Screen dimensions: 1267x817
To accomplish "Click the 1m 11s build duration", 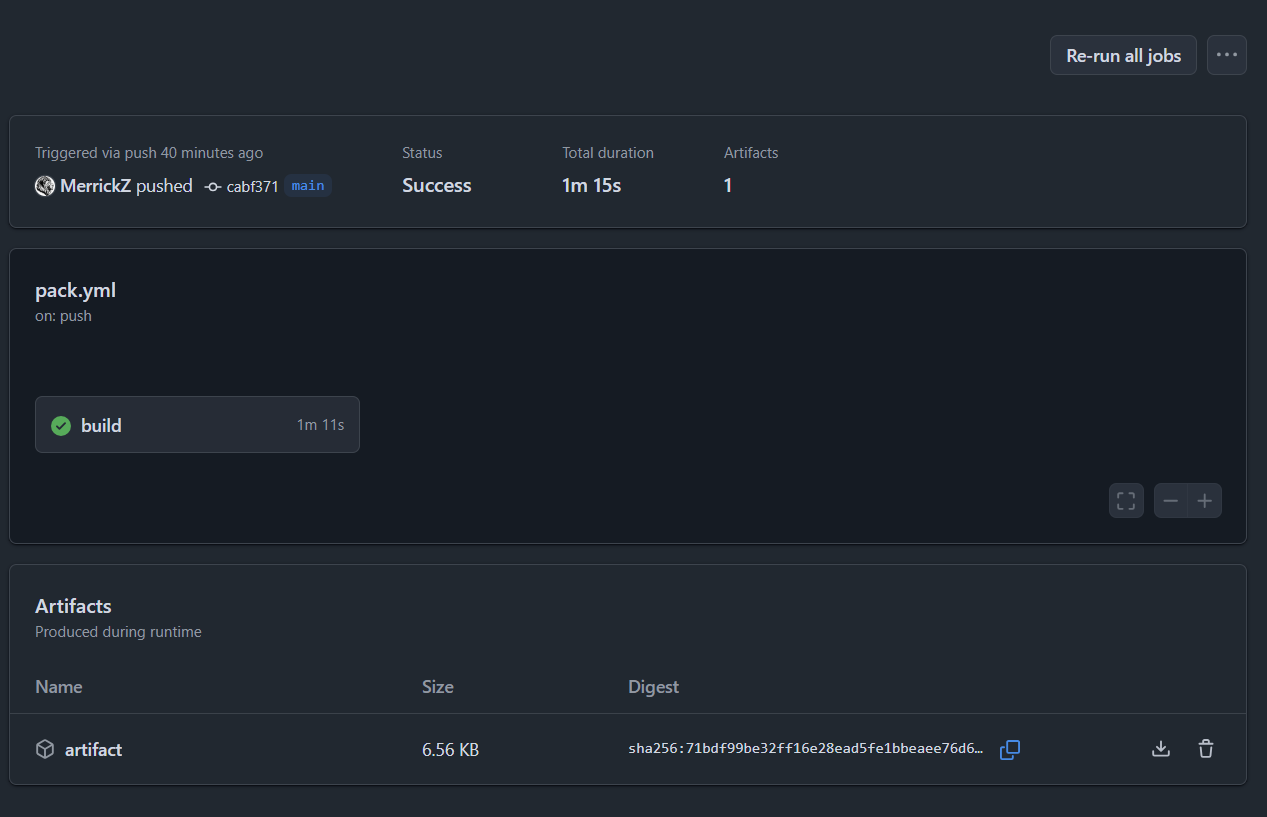I will point(320,425).
